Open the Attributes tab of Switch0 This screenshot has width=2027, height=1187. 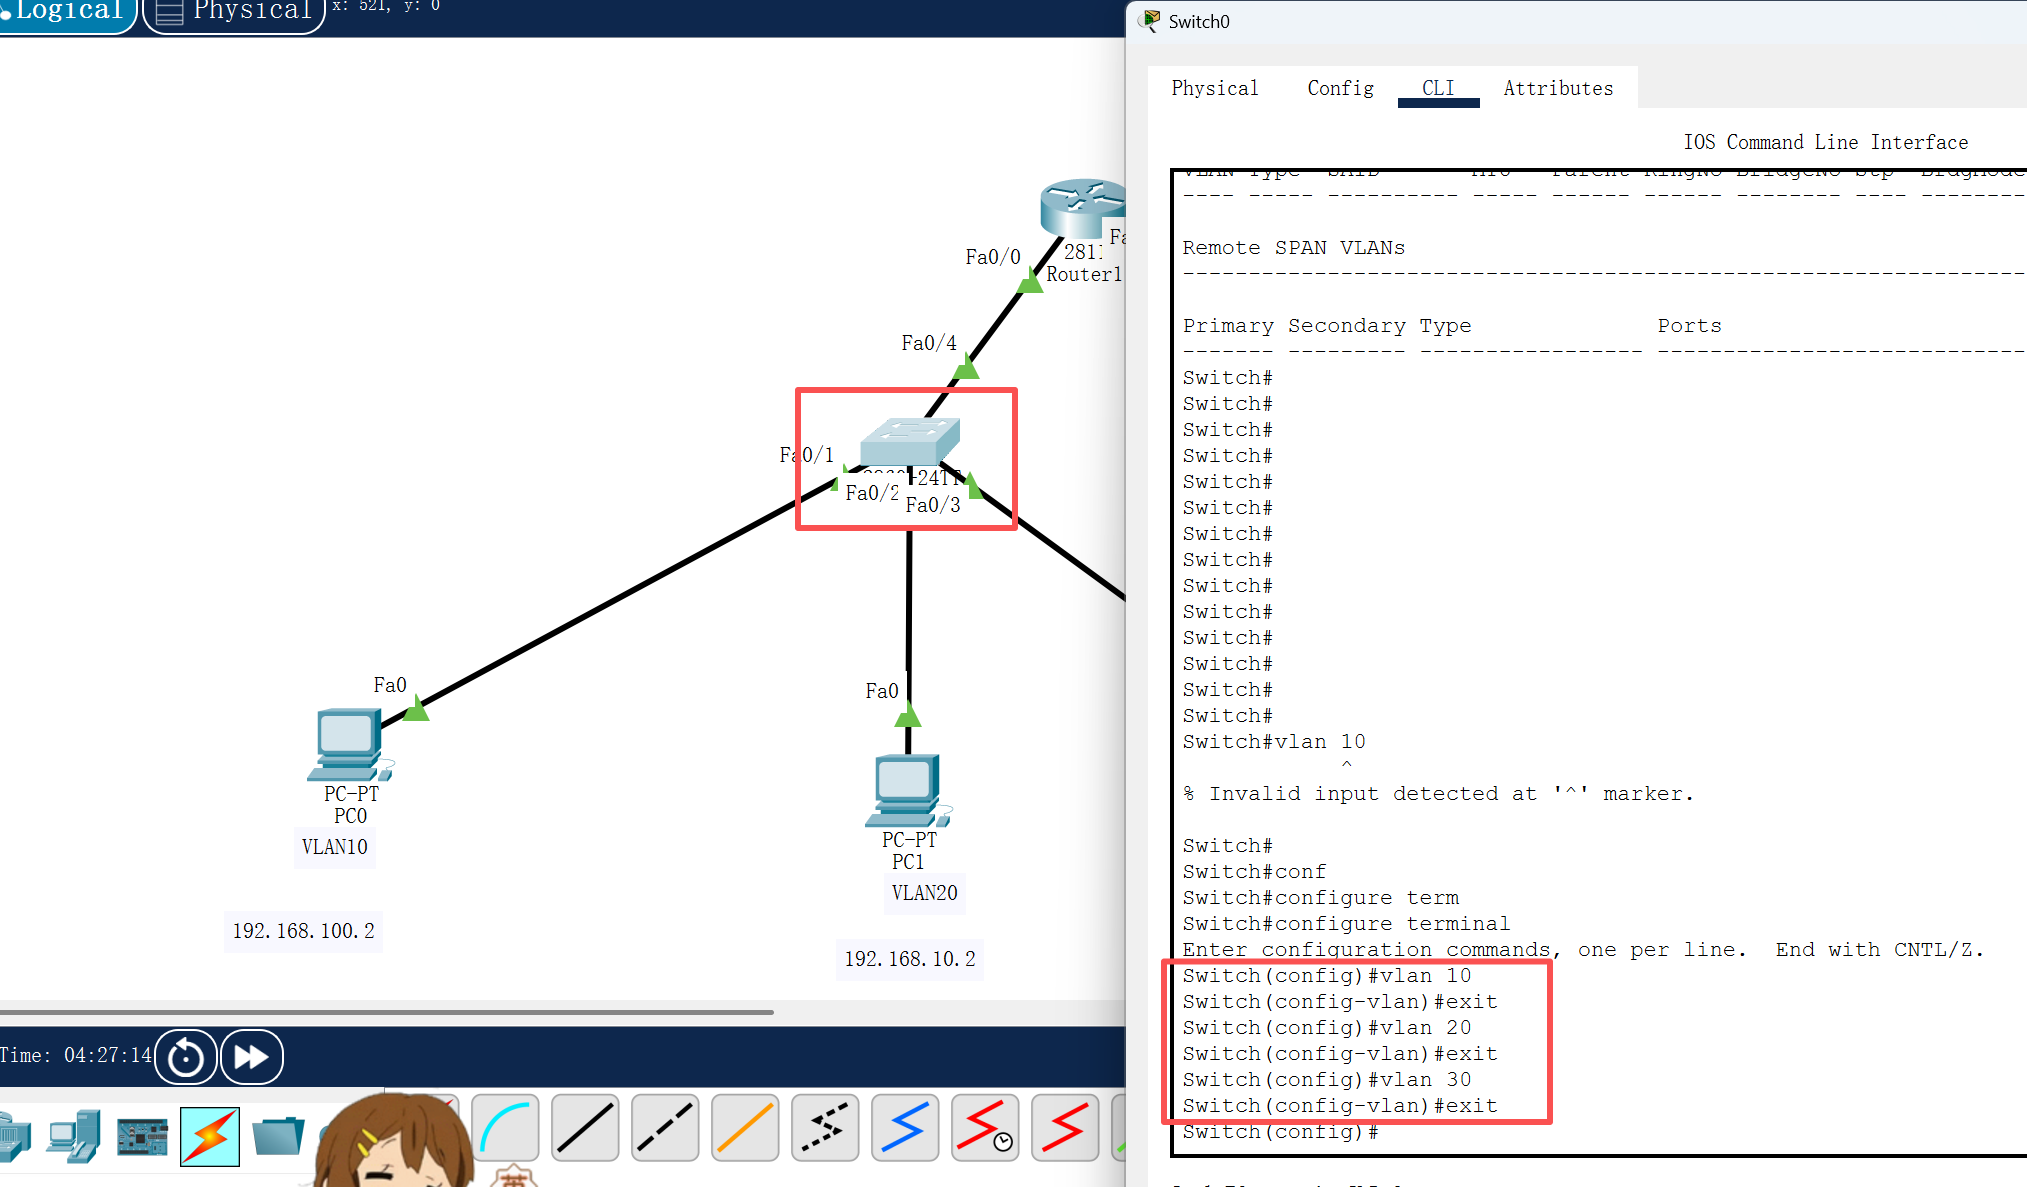tap(1558, 88)
